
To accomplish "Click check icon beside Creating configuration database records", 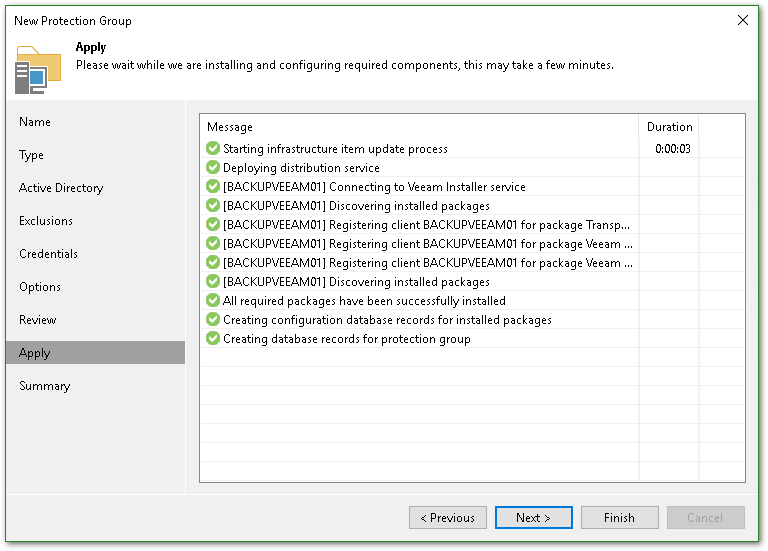I will tap(213, 320).
